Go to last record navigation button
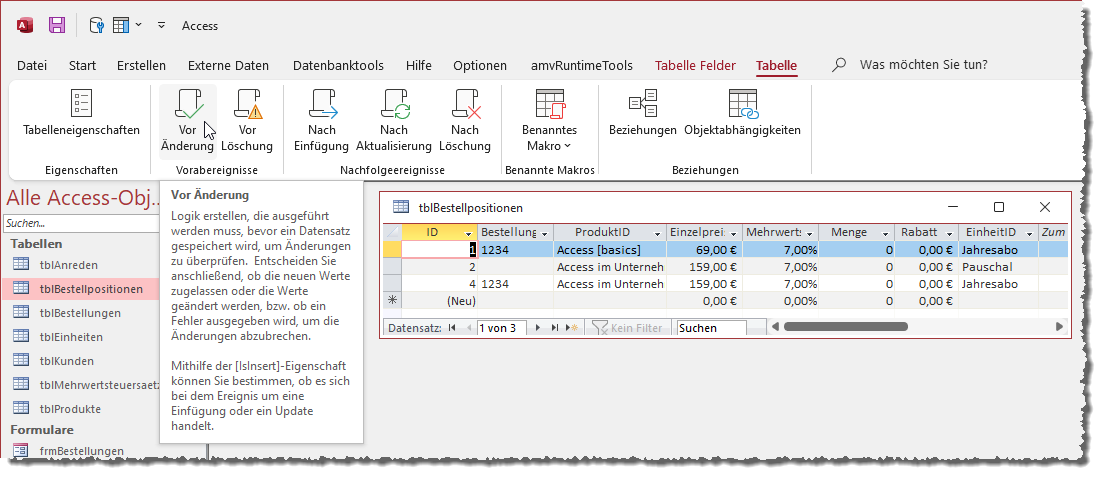The height and width of the screenshot is (478, 1102). (x=555, y=328)
